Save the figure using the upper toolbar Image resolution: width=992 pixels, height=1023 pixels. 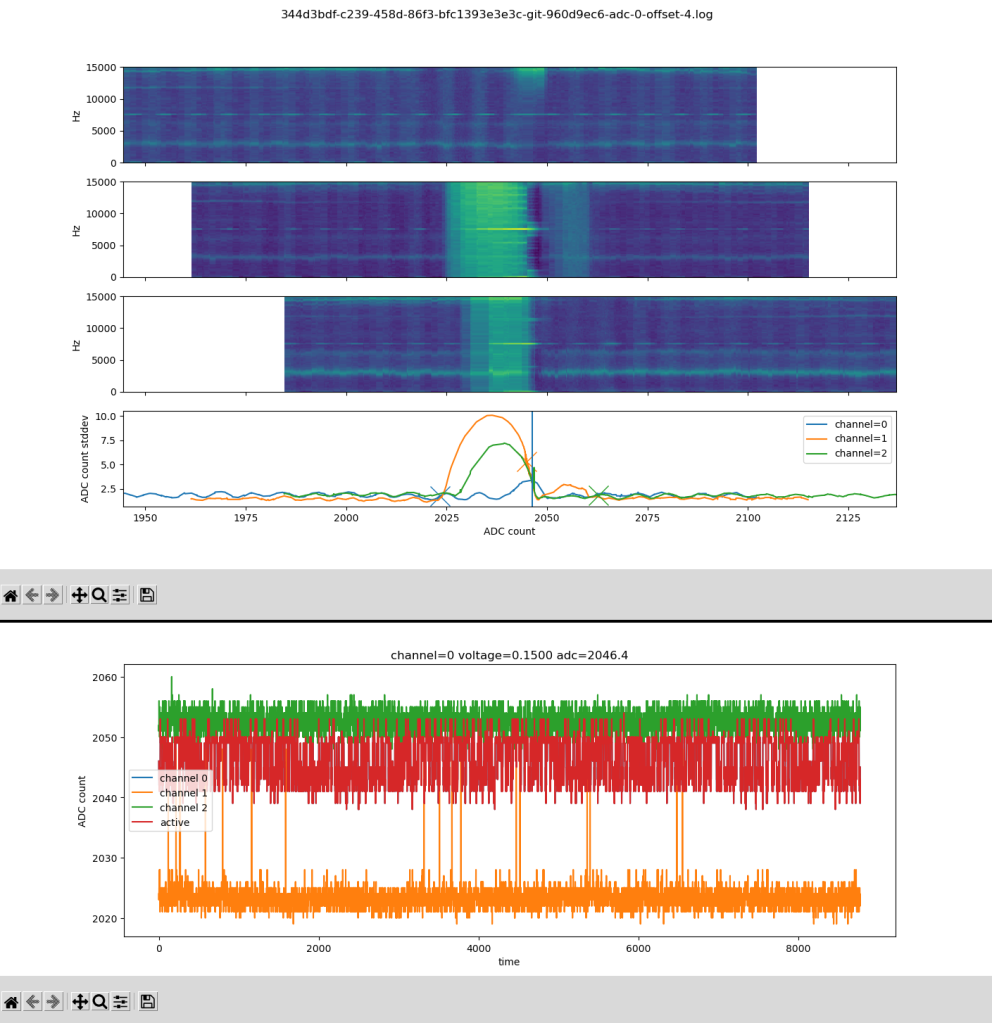pyautogui.click(x=147, y=595)
